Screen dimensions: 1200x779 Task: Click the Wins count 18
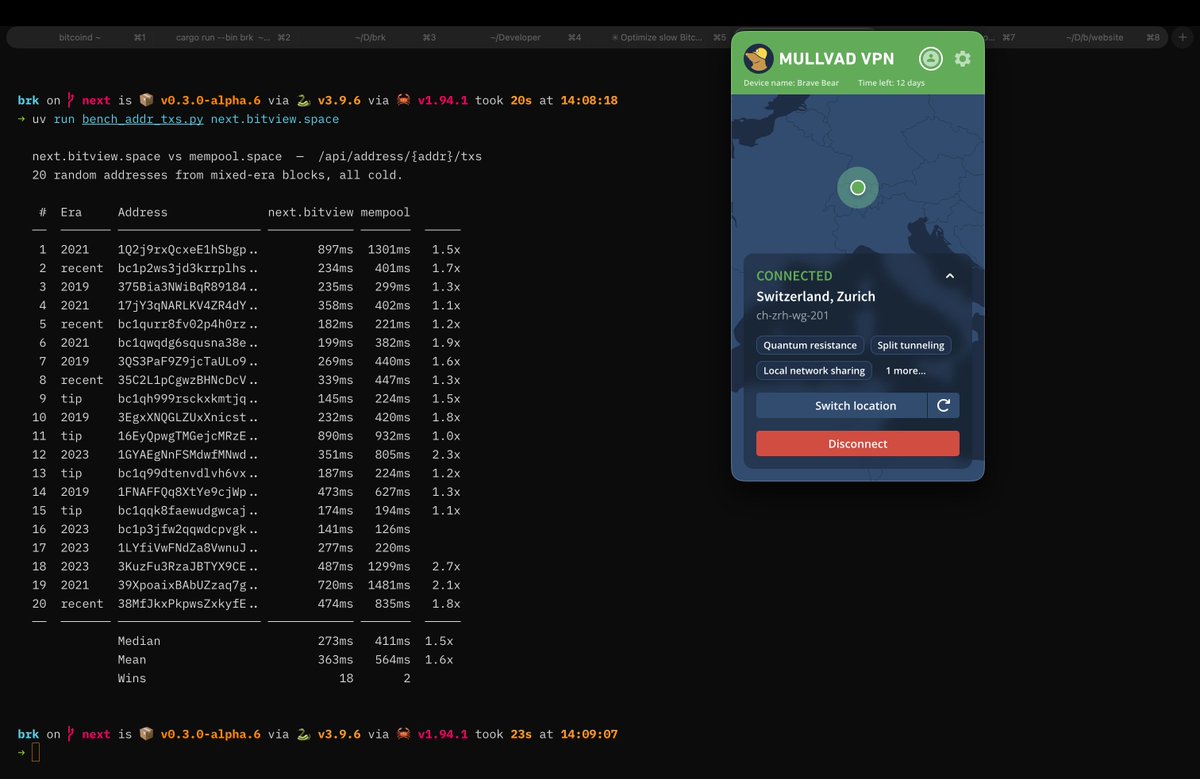(x=346, y=679)
